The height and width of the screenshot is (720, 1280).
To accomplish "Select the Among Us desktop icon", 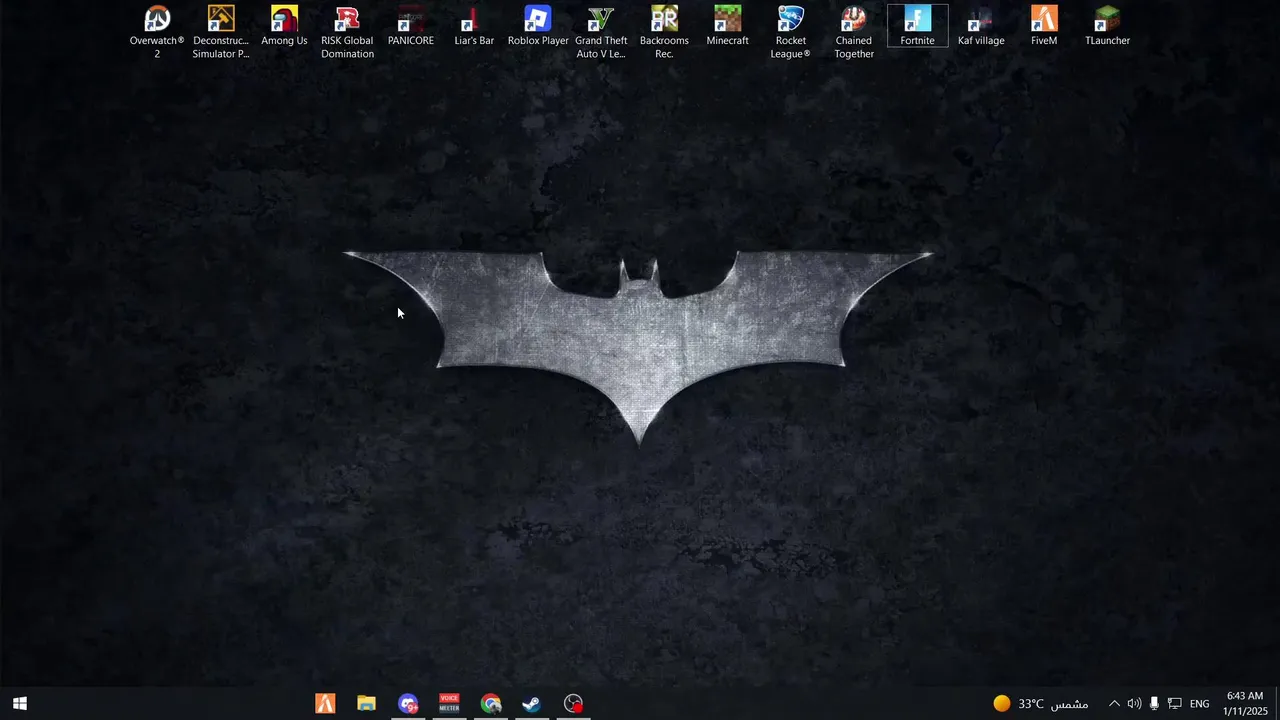I will point(284,26).
